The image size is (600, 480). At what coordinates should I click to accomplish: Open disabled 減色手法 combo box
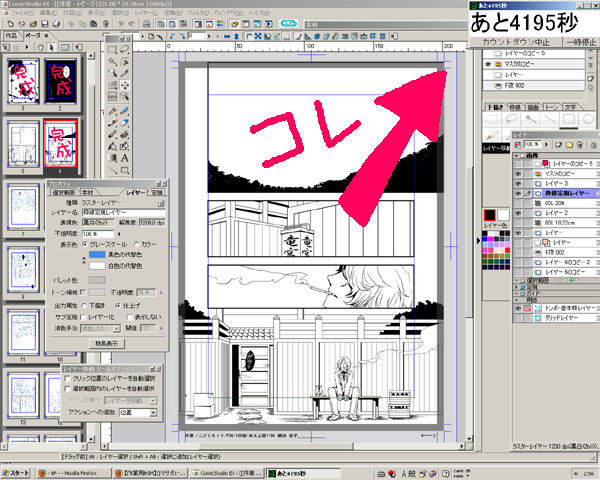click(101, 328)
